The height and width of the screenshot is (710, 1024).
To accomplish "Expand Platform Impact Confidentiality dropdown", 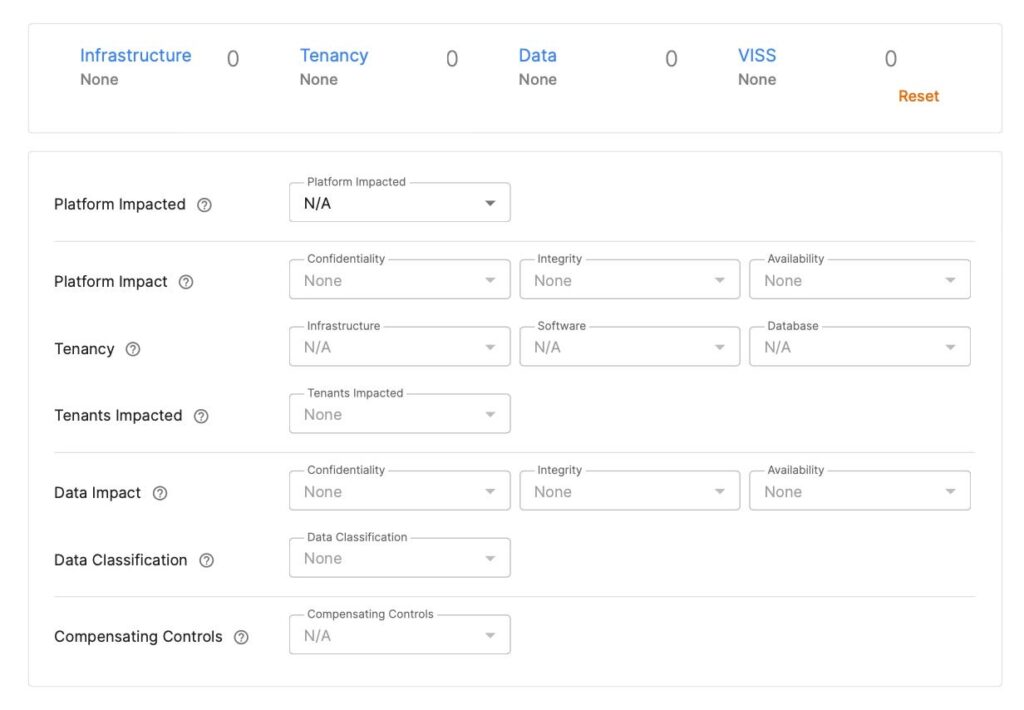I will (399, 281).
